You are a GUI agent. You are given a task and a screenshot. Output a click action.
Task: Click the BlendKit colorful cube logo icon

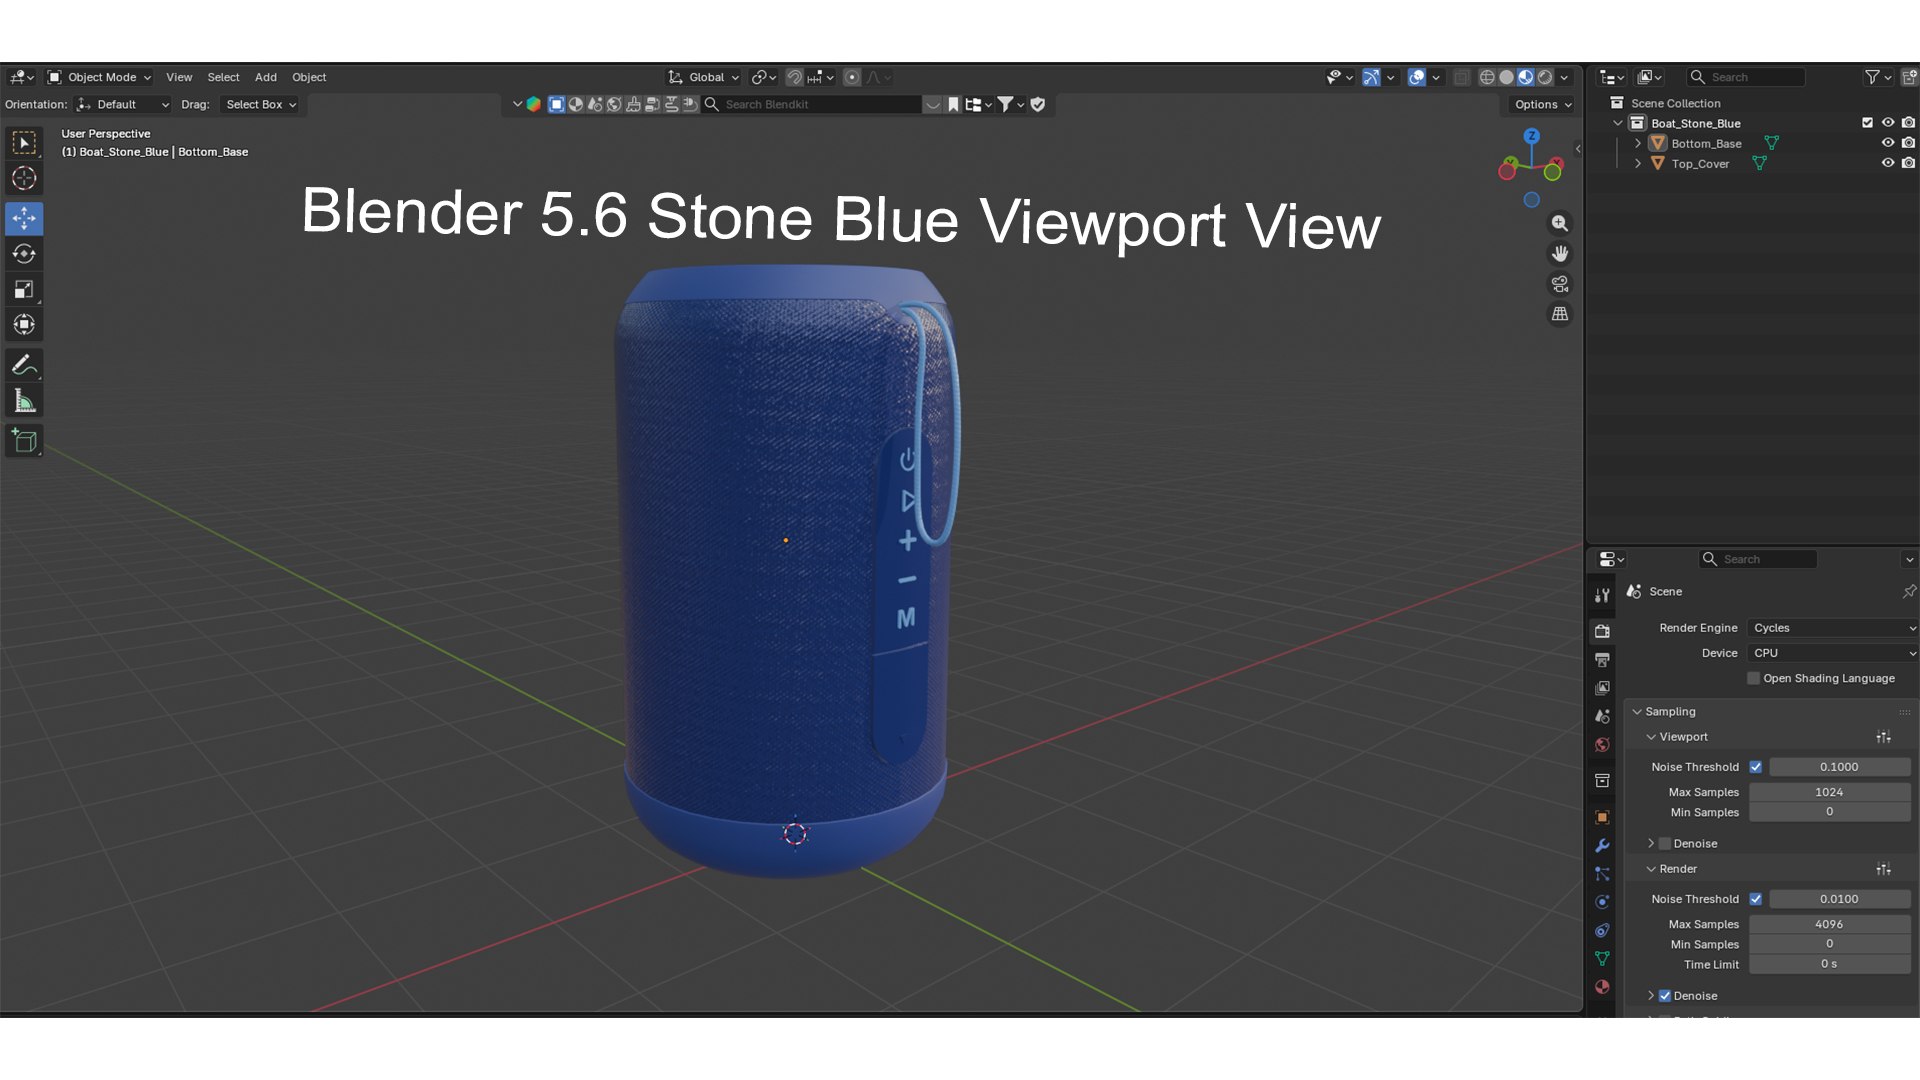533,104
